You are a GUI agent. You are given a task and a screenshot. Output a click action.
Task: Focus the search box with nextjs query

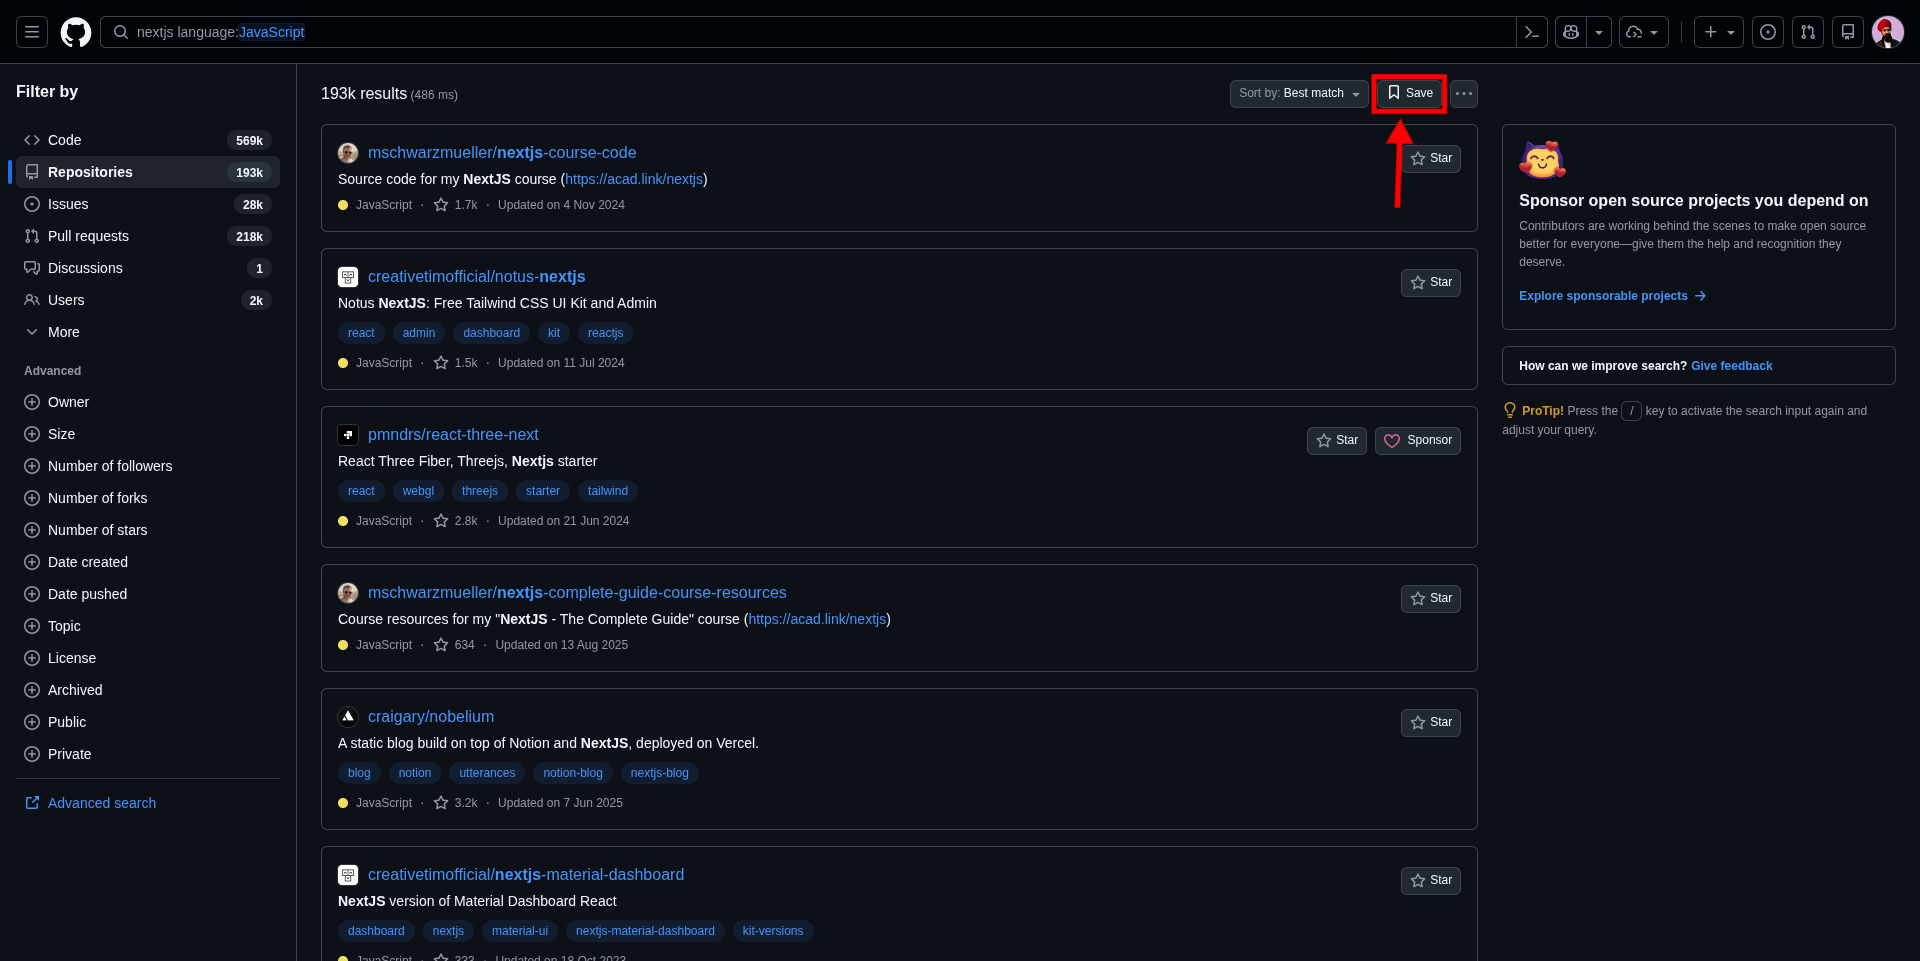(808, 32)
